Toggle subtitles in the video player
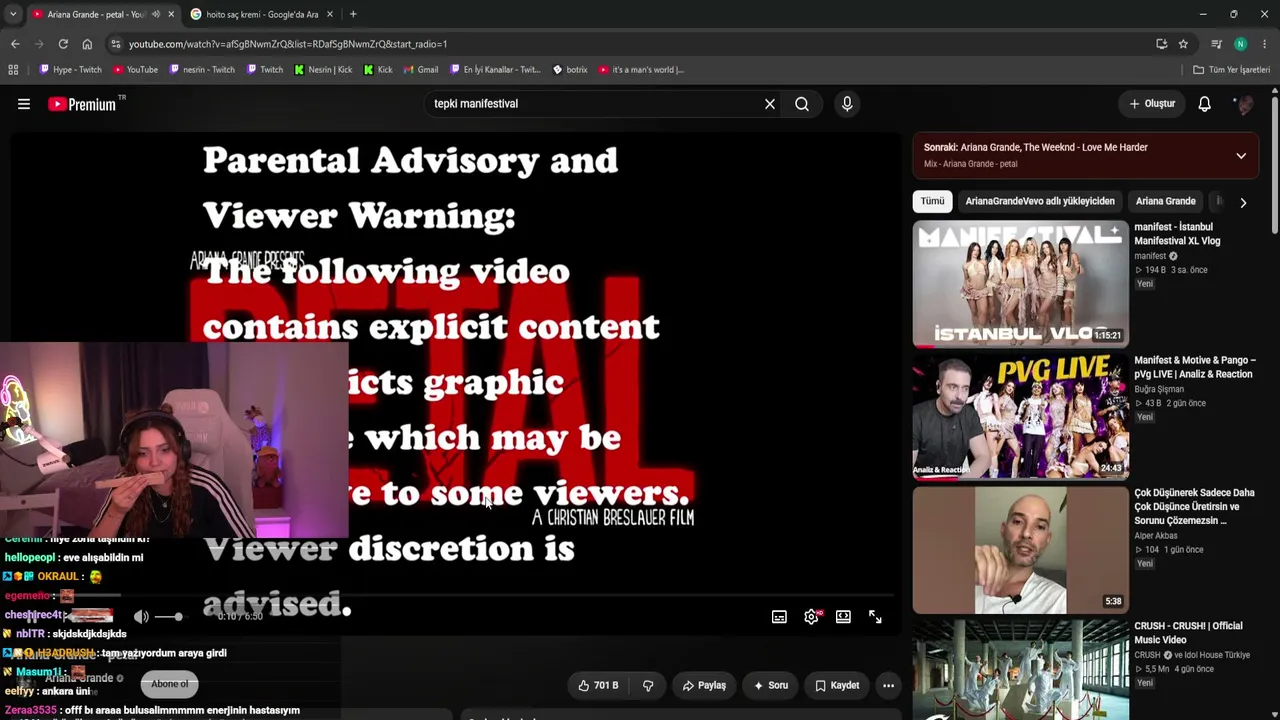 coord(779,617)
